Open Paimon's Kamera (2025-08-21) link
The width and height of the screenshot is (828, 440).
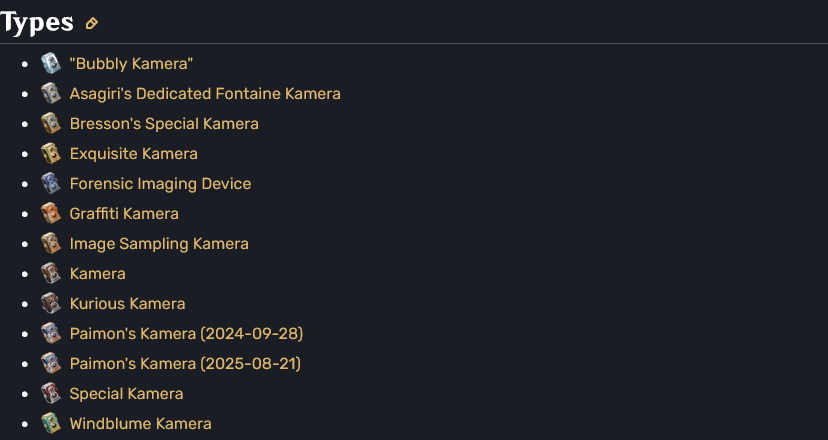(185, 364)
